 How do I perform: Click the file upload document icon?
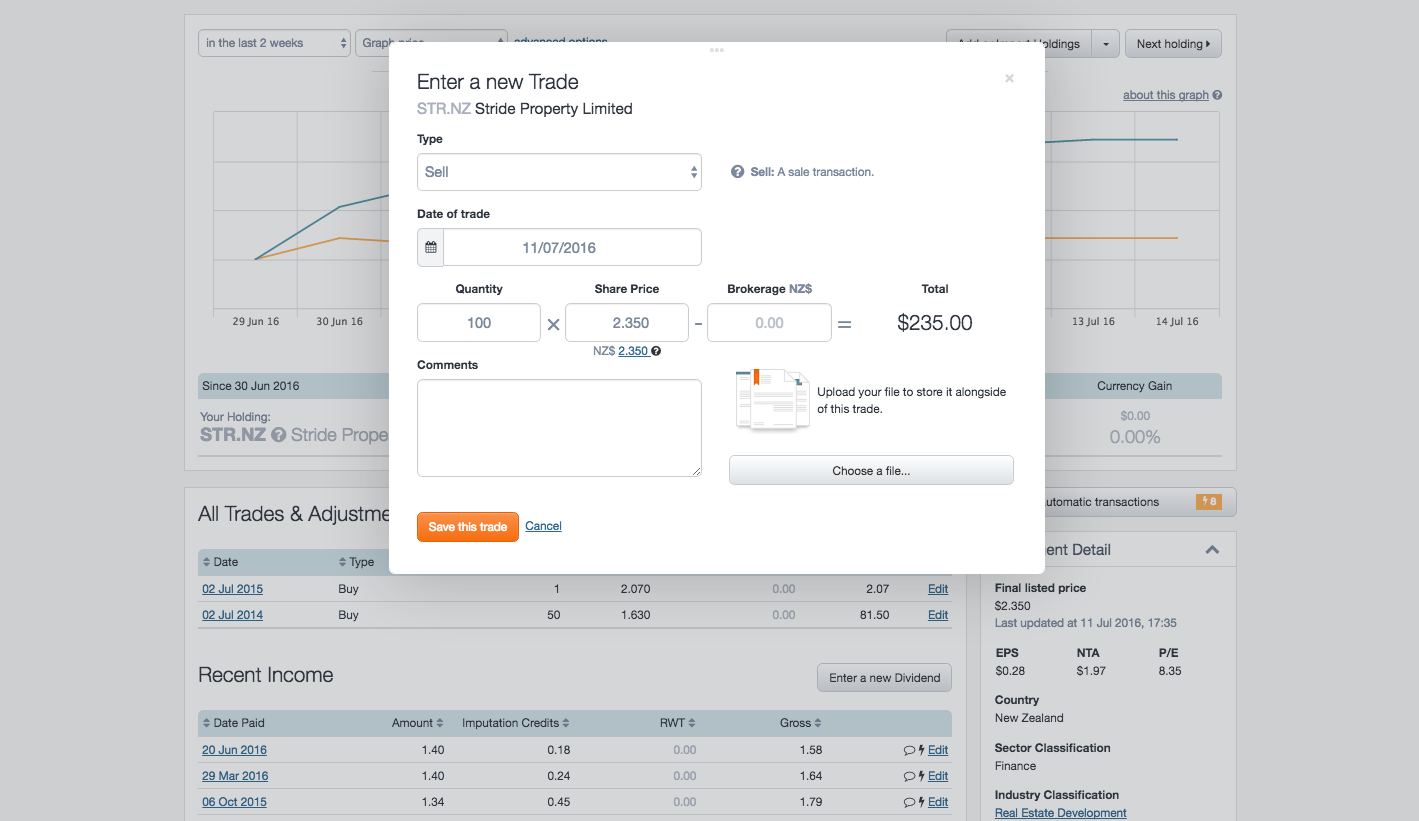771,399
